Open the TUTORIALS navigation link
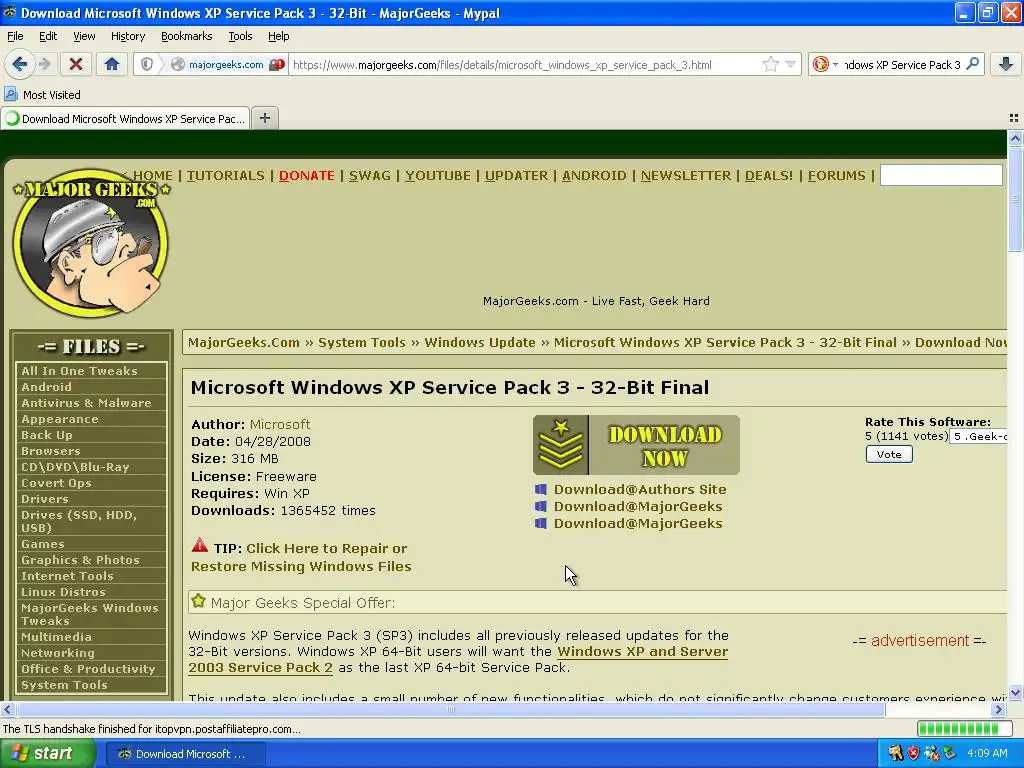 coord(225,175)
